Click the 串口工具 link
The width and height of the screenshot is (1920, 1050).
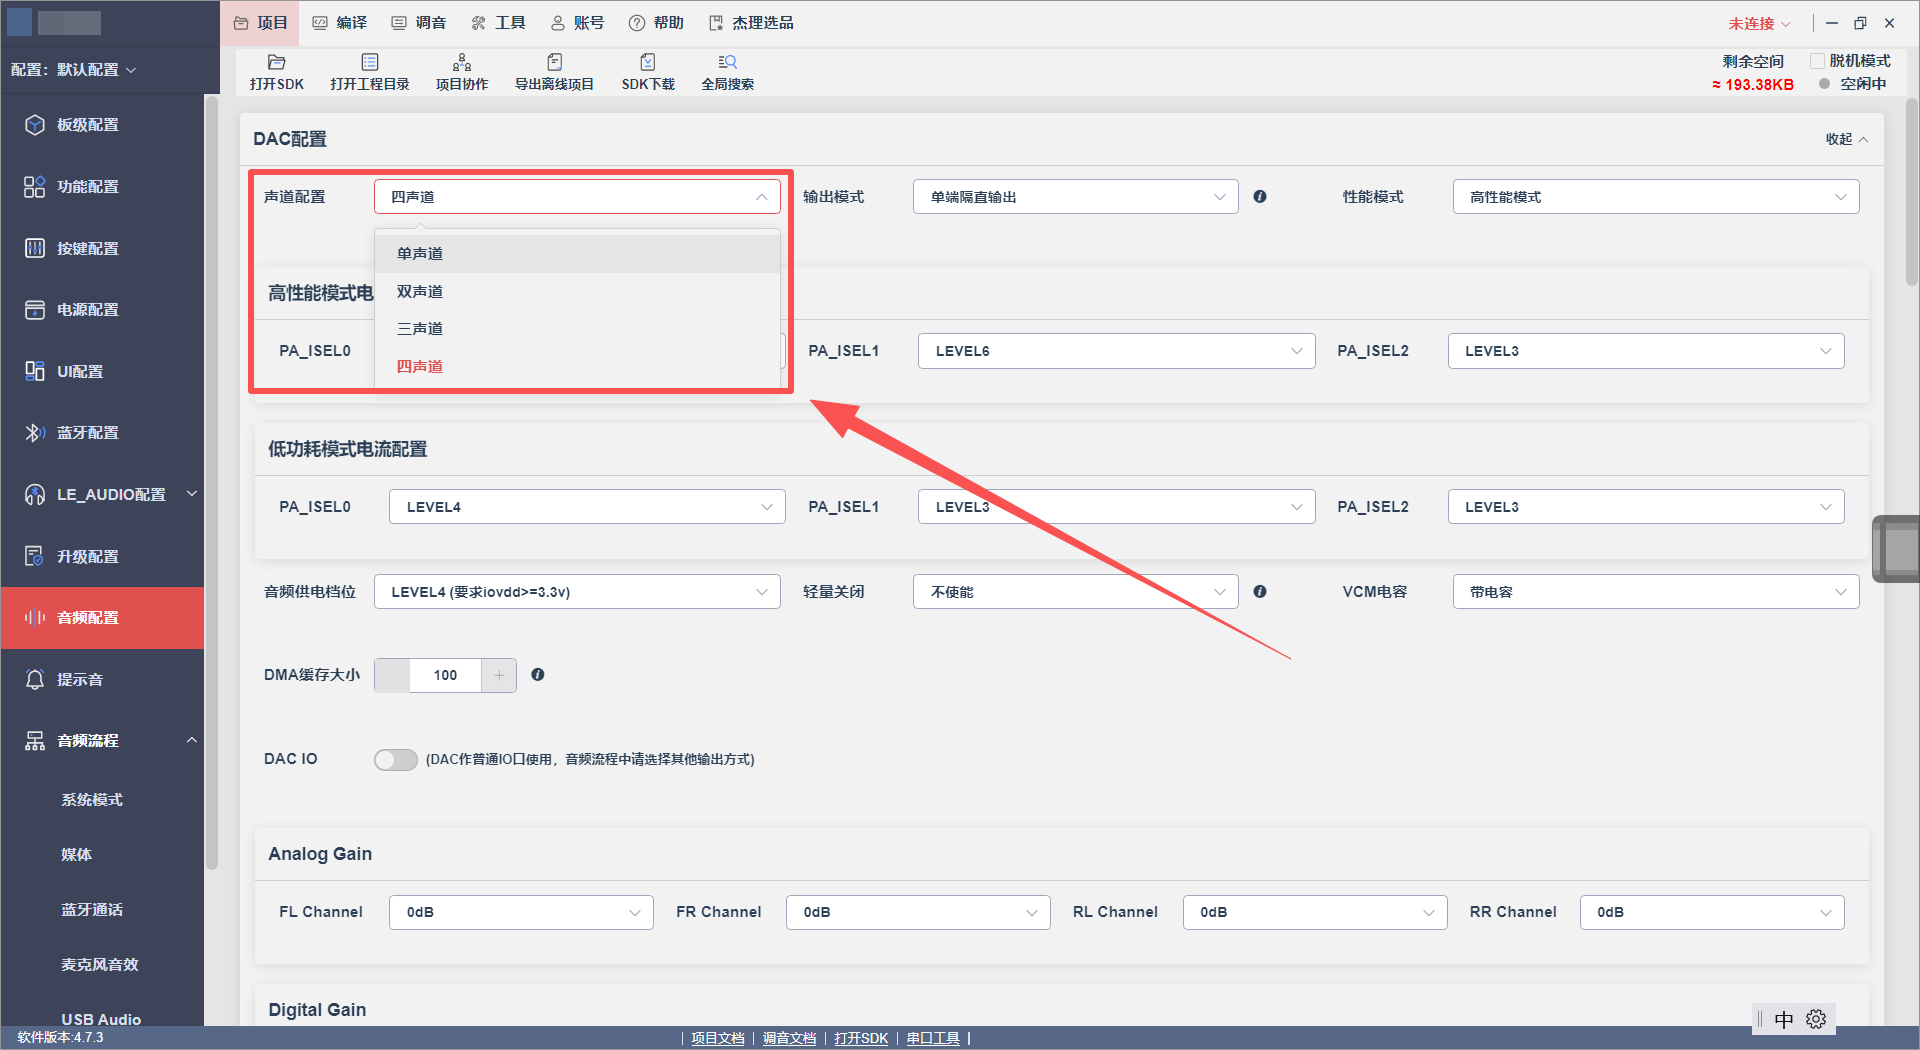point(933,1038)
